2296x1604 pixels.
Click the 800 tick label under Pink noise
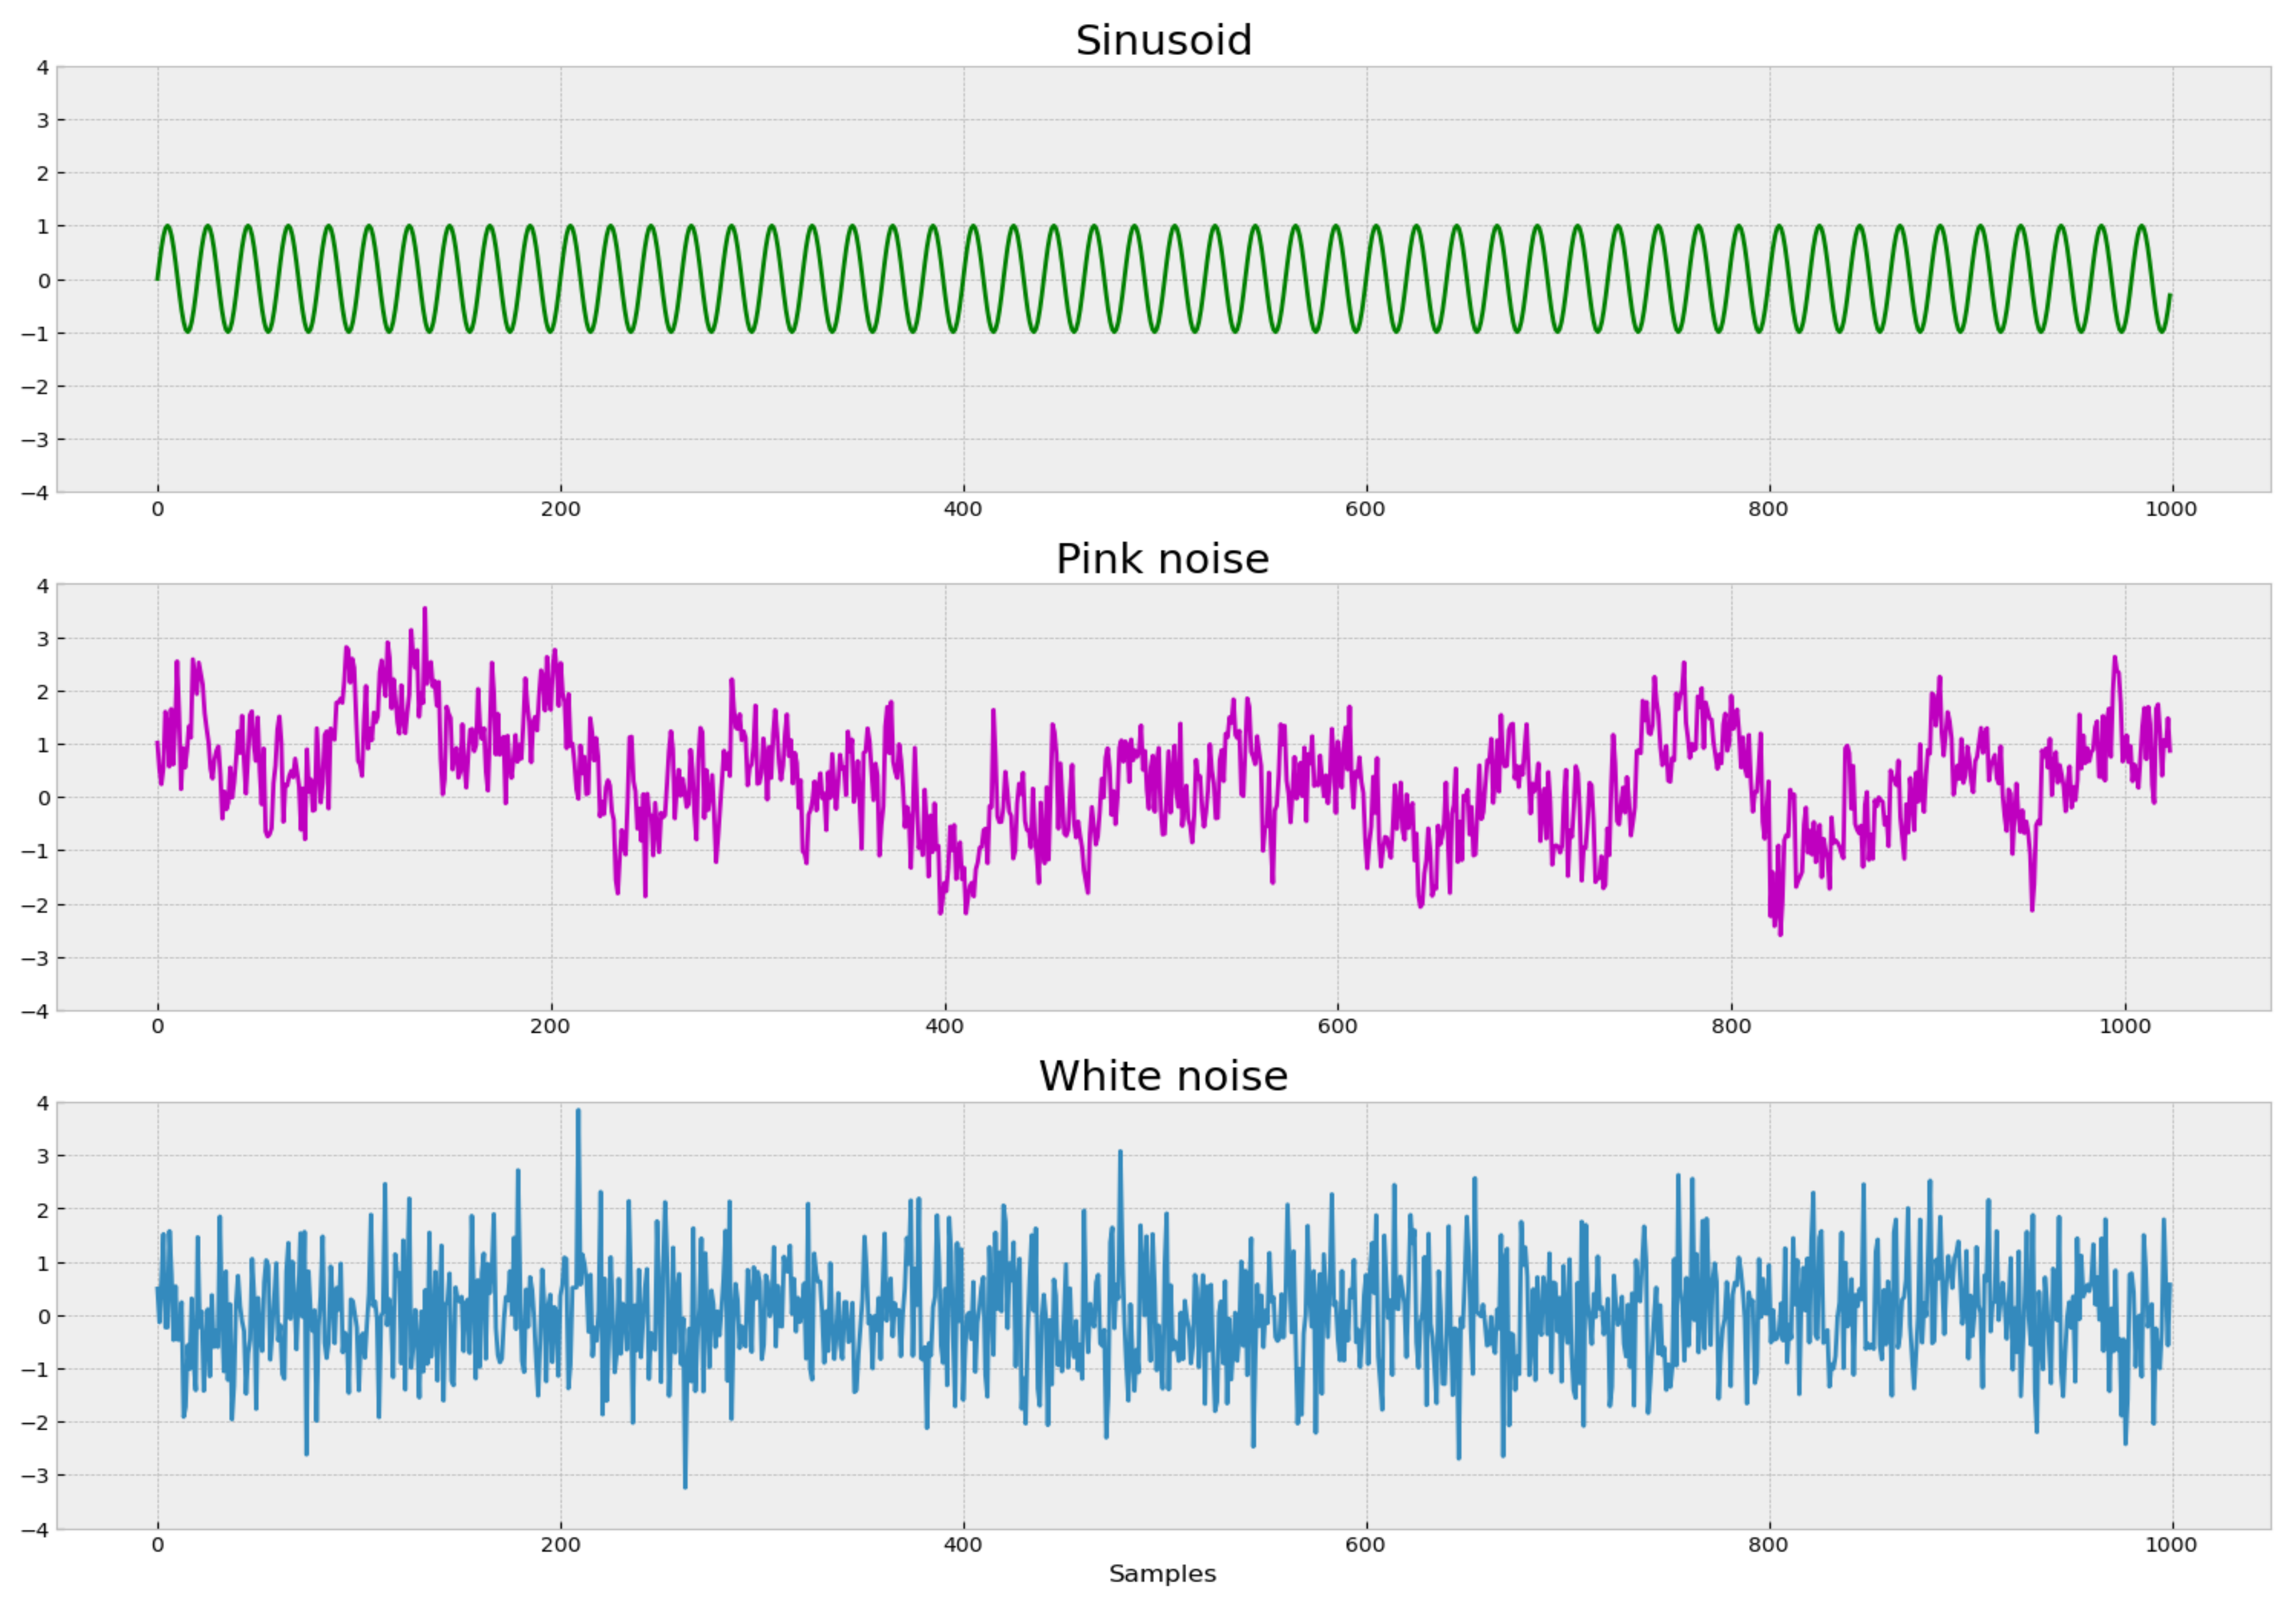[x=1731, y=1026]
